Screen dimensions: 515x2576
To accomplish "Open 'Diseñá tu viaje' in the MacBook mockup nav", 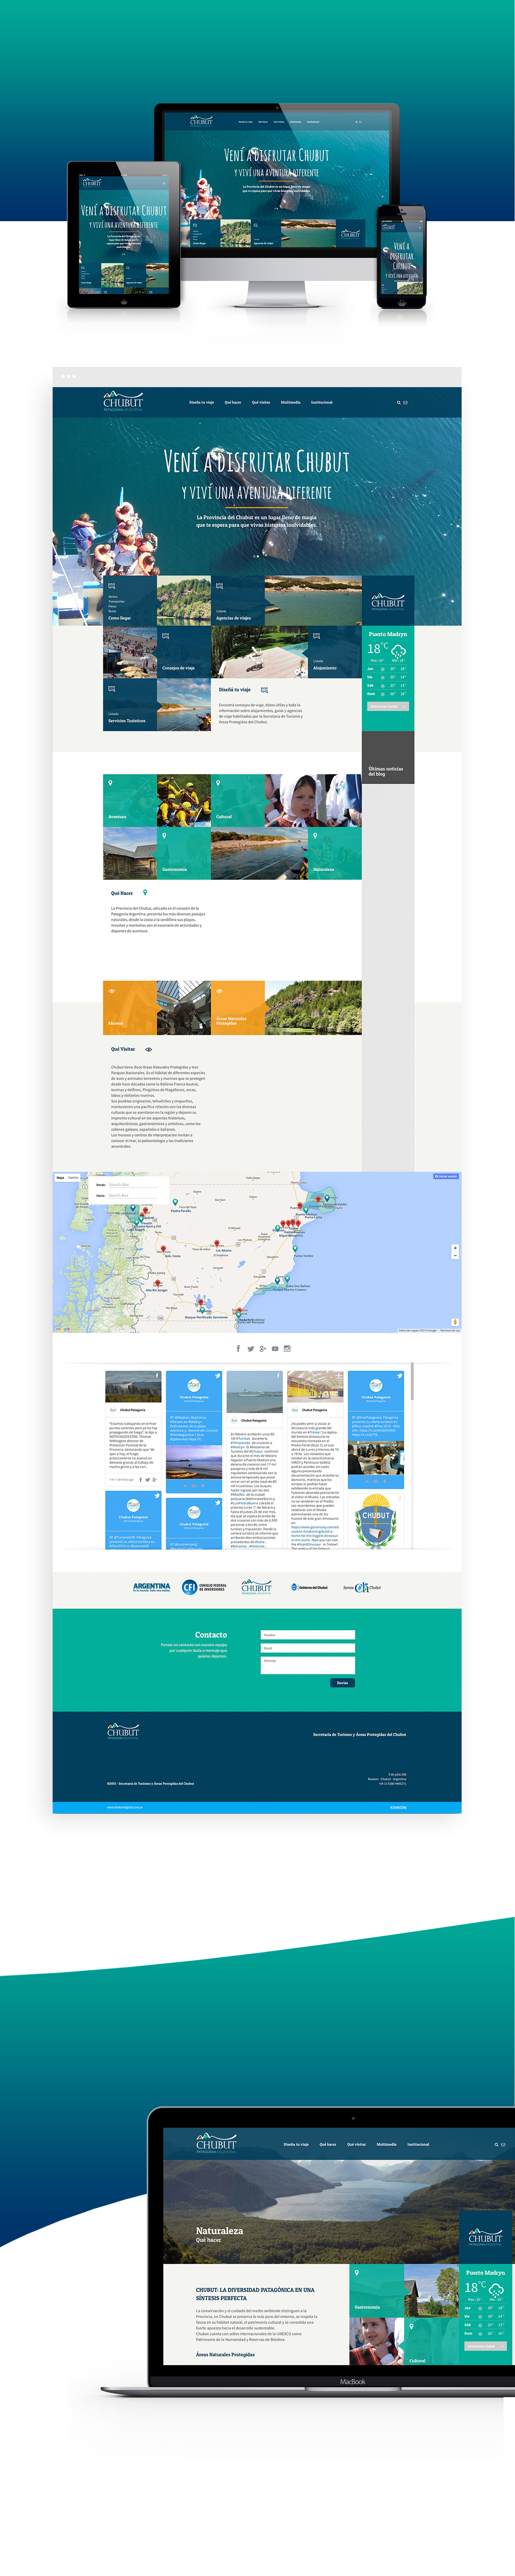I will click(x=296, y=2144).
